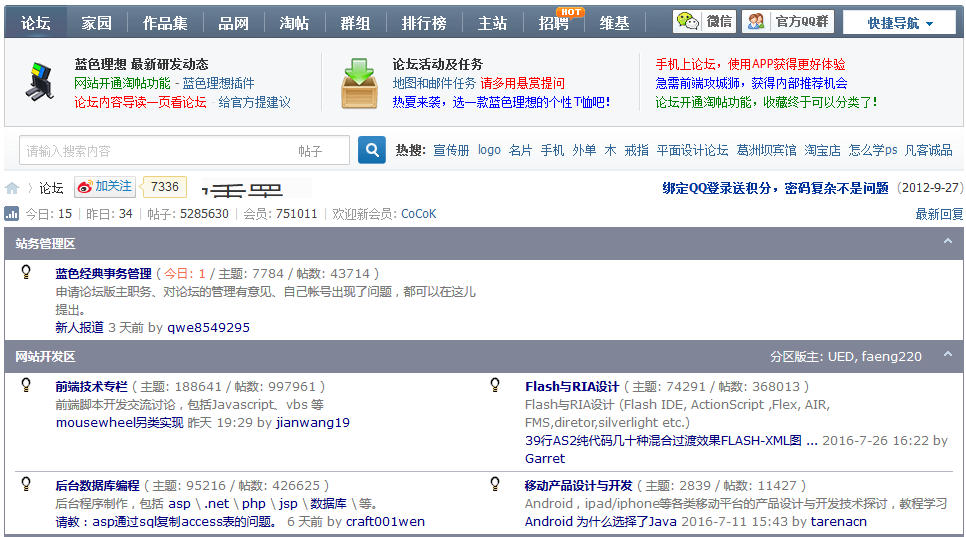Switch to the 家园 navigation tab
This screenshot has width=966, height=537.
(97, 23)
